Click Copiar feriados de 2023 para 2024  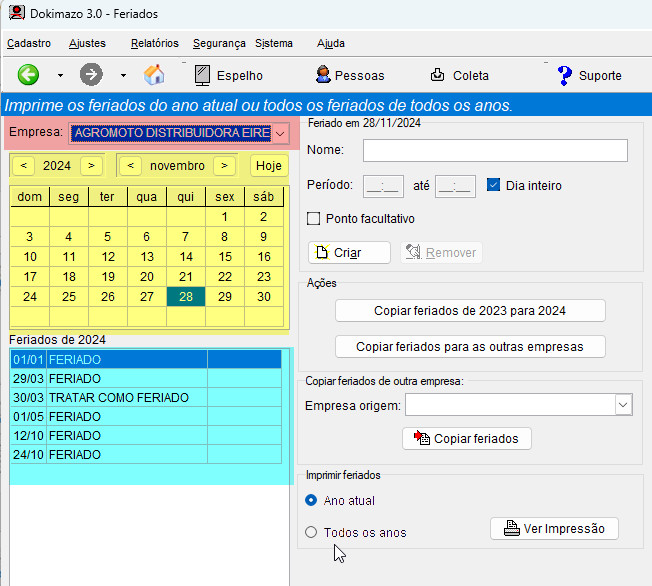tap(470, 311)
